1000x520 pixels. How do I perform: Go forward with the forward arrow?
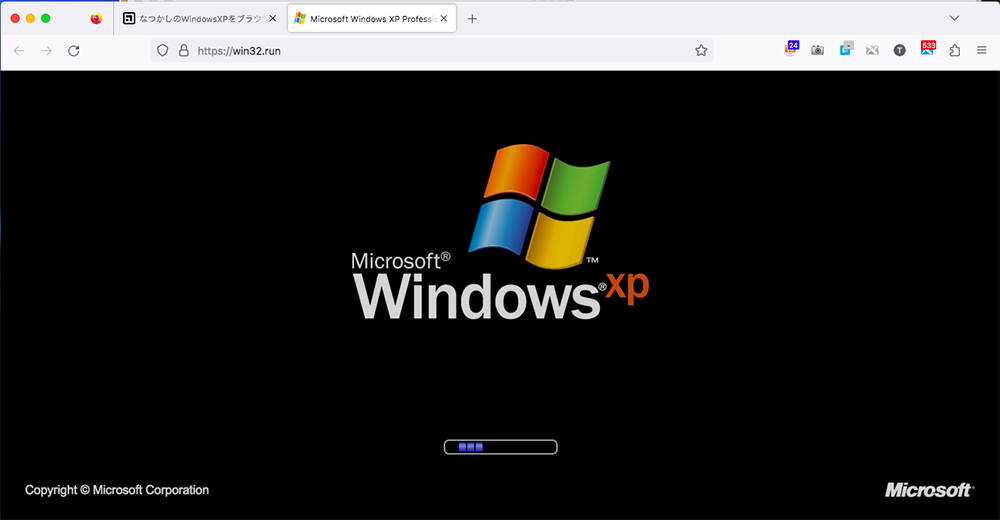(47, 50)
